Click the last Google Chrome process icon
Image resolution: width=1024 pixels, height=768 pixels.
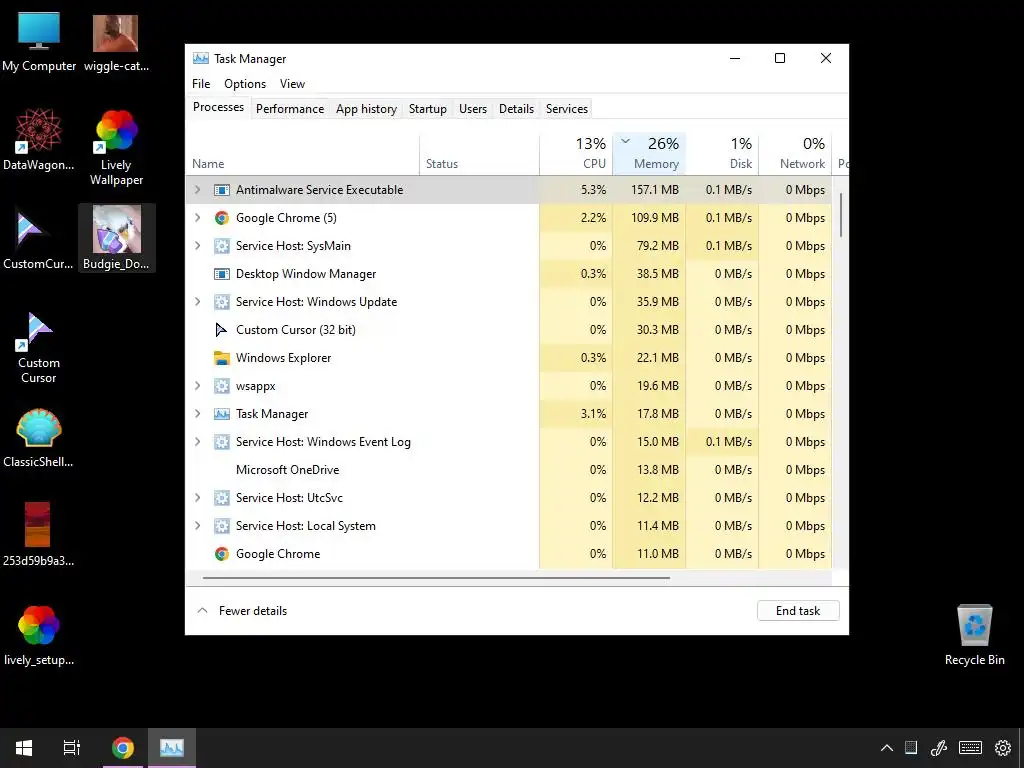[x=222, y=554]
